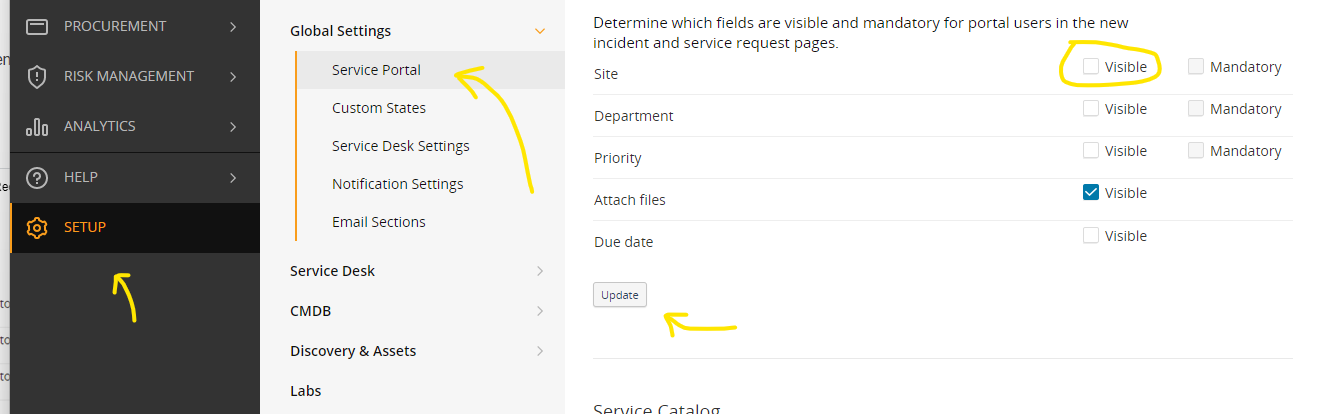Open the Labs section
The width and height of the screenshot is (1336, 414).
(x=305, y=391)
